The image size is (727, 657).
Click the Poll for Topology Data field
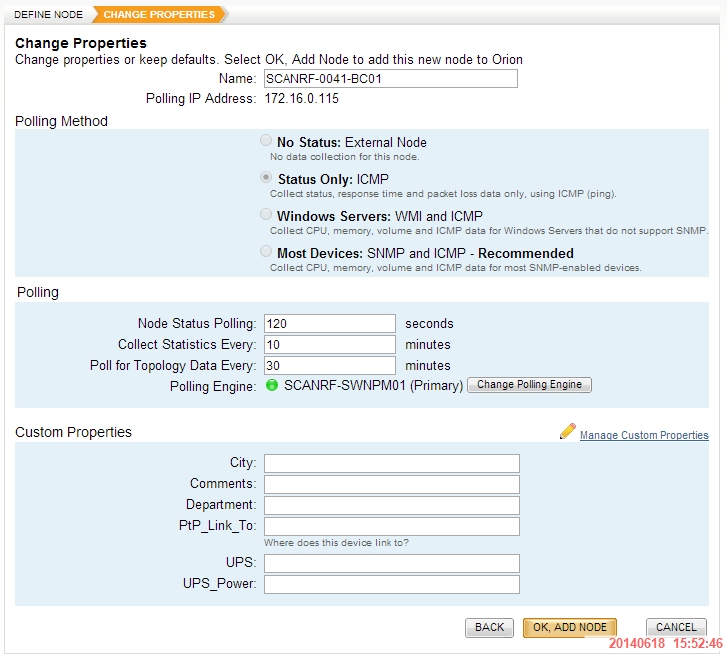[x=330, y=365]
